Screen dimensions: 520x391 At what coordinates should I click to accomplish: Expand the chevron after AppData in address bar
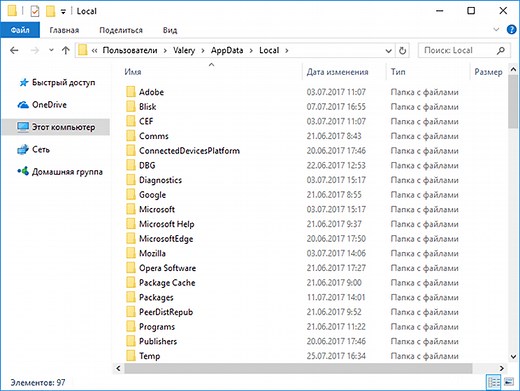[x=251, y=51]
